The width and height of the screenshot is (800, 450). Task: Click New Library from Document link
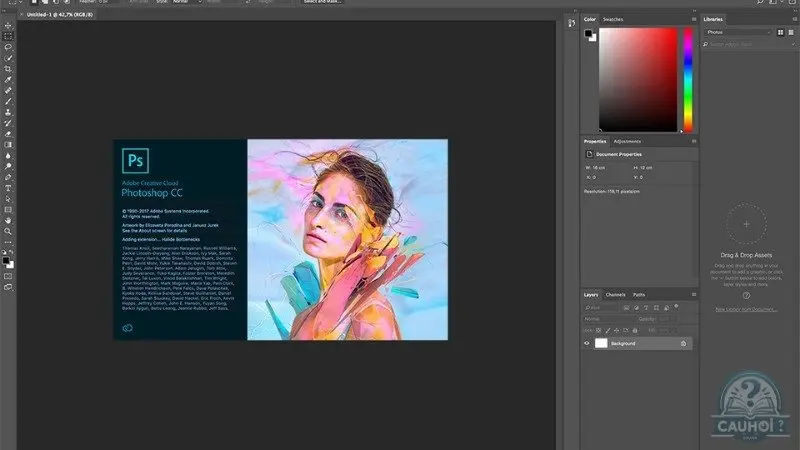[746, 309]
